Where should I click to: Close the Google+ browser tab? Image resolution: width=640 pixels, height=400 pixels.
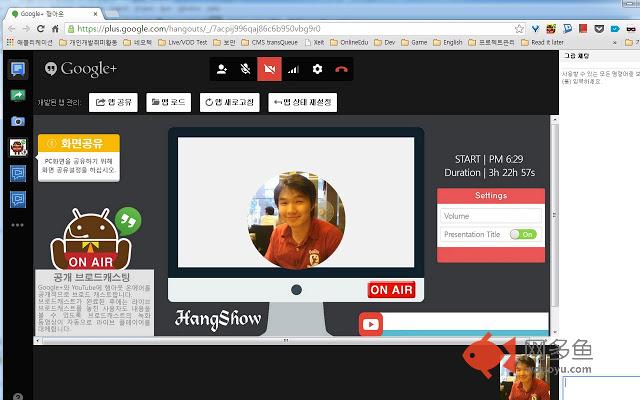click(96, 14)
